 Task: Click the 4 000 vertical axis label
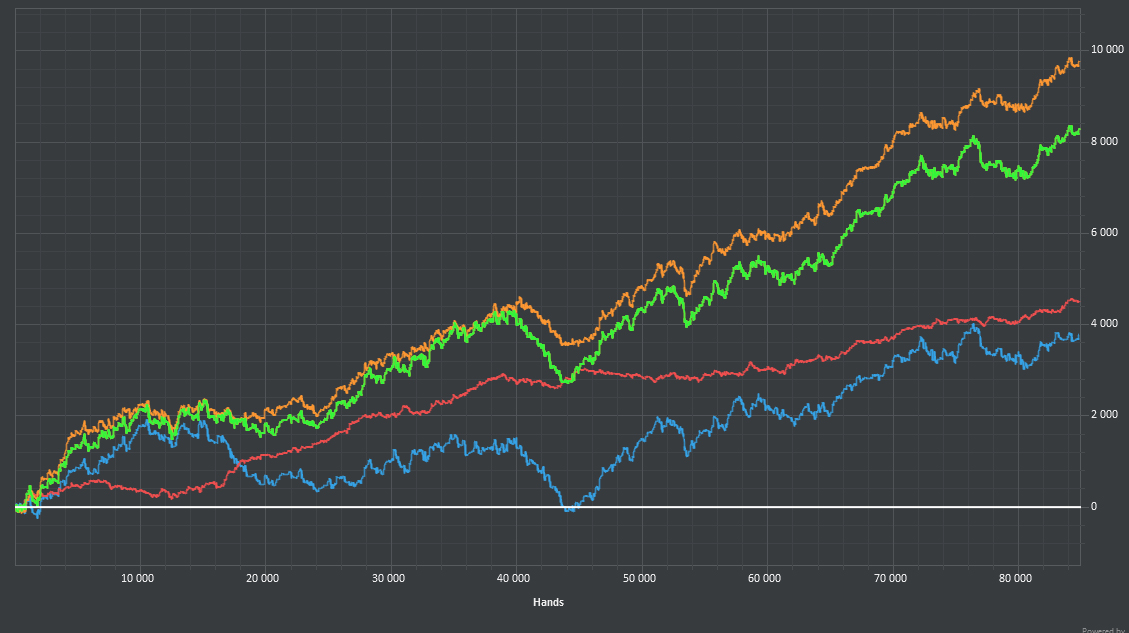[x=1103, y=324]
